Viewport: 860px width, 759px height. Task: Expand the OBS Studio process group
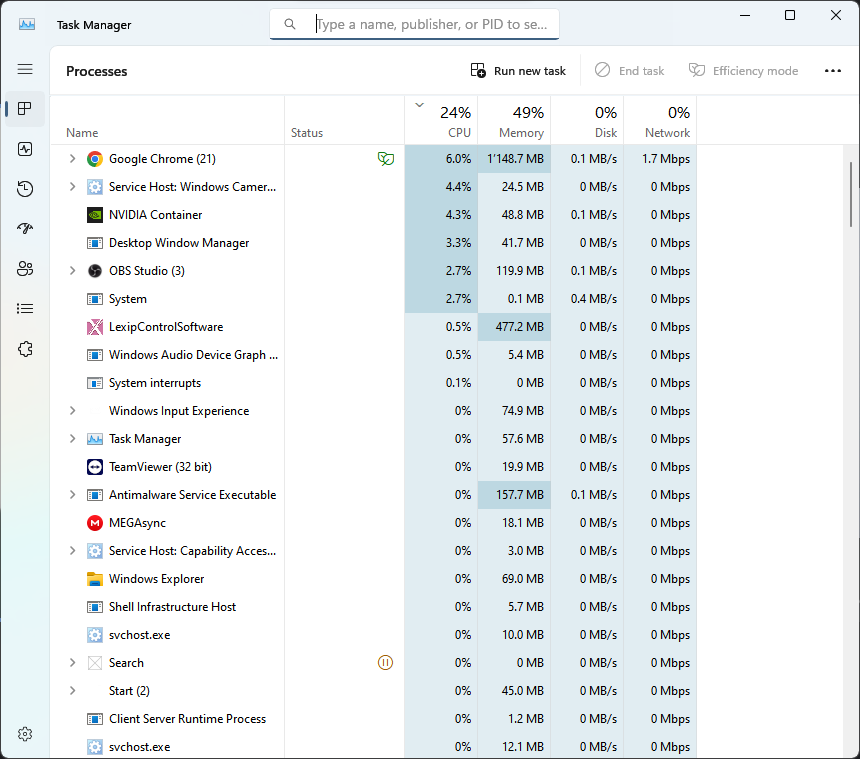coord(72,271)
